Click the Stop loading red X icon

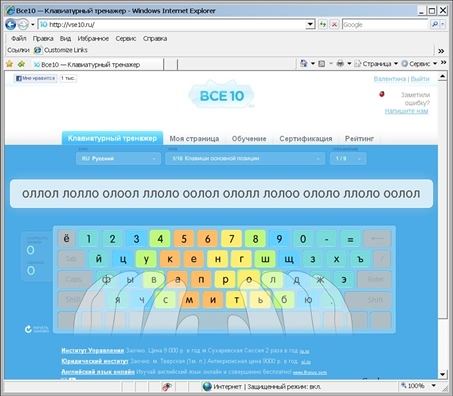[x=334, y=24]
